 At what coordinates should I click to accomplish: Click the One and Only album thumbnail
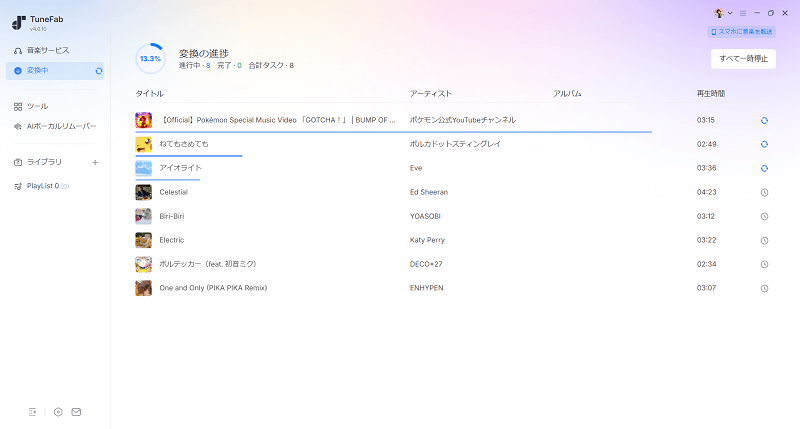143,288
